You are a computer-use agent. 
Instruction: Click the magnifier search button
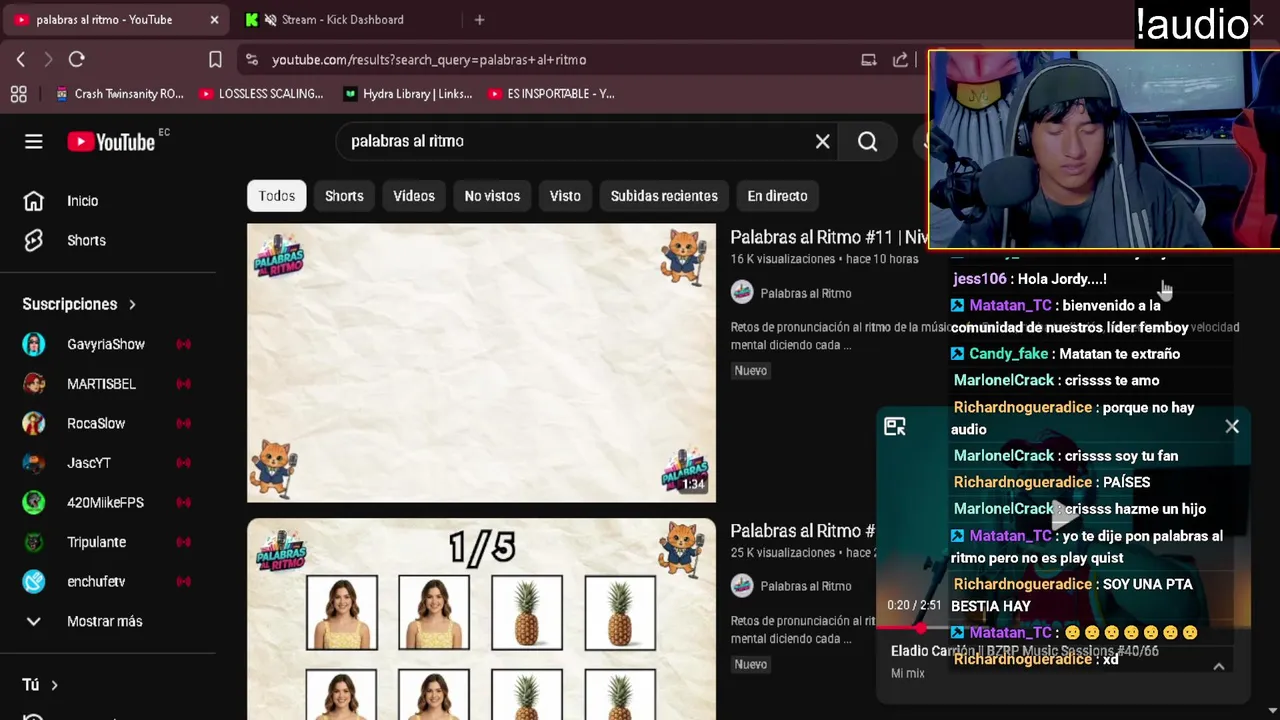tap(867, 141)
